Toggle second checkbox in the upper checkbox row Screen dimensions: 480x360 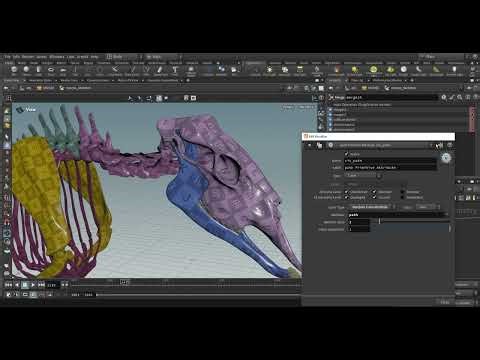click(x=374, y=192)
